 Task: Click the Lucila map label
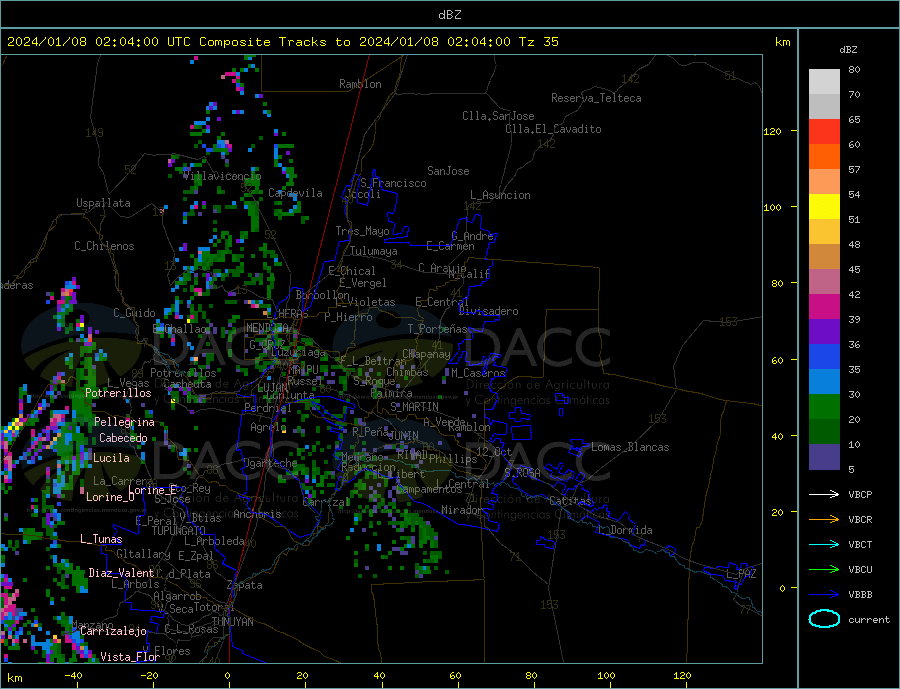pos(111,459)
